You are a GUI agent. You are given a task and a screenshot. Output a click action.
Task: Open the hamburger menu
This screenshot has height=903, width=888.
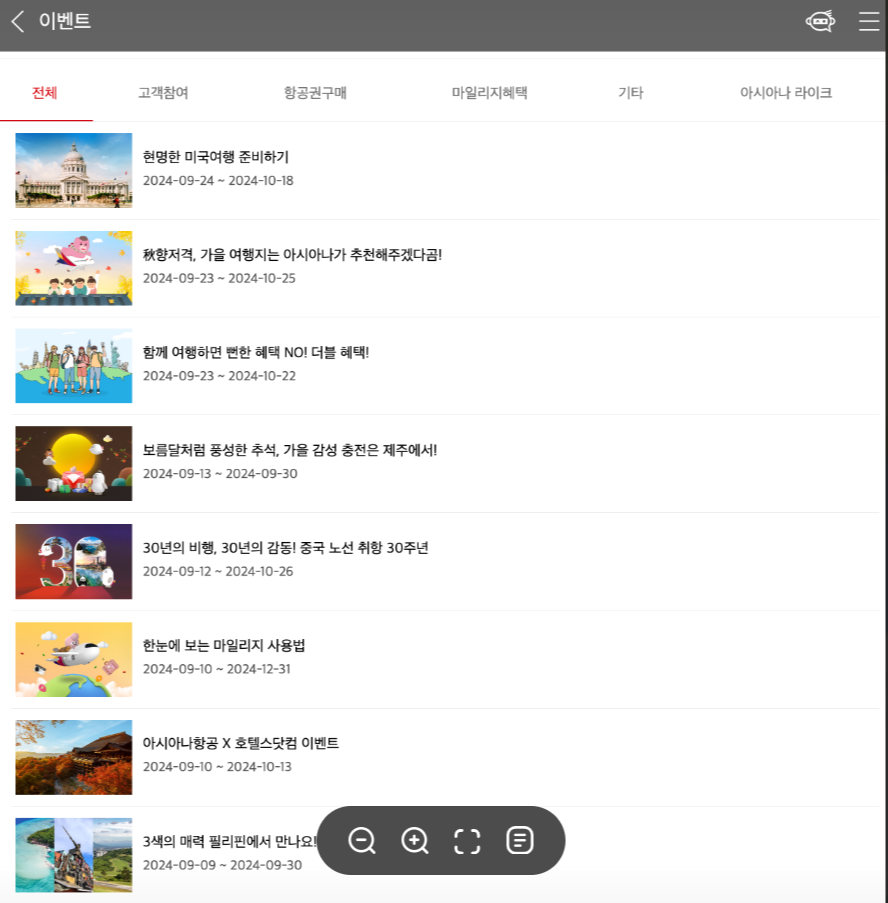[x=868, y=22]
